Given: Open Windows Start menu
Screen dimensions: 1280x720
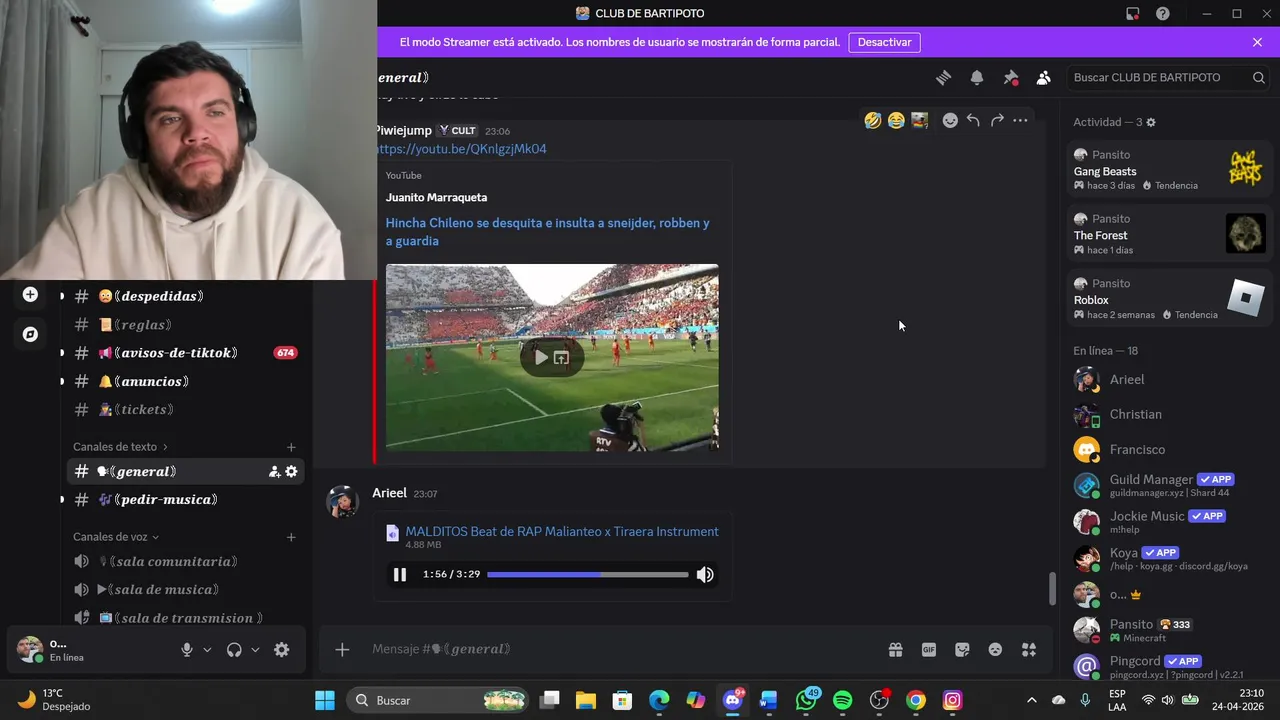Looking at the screenshot, I should (x=325, y=700).
